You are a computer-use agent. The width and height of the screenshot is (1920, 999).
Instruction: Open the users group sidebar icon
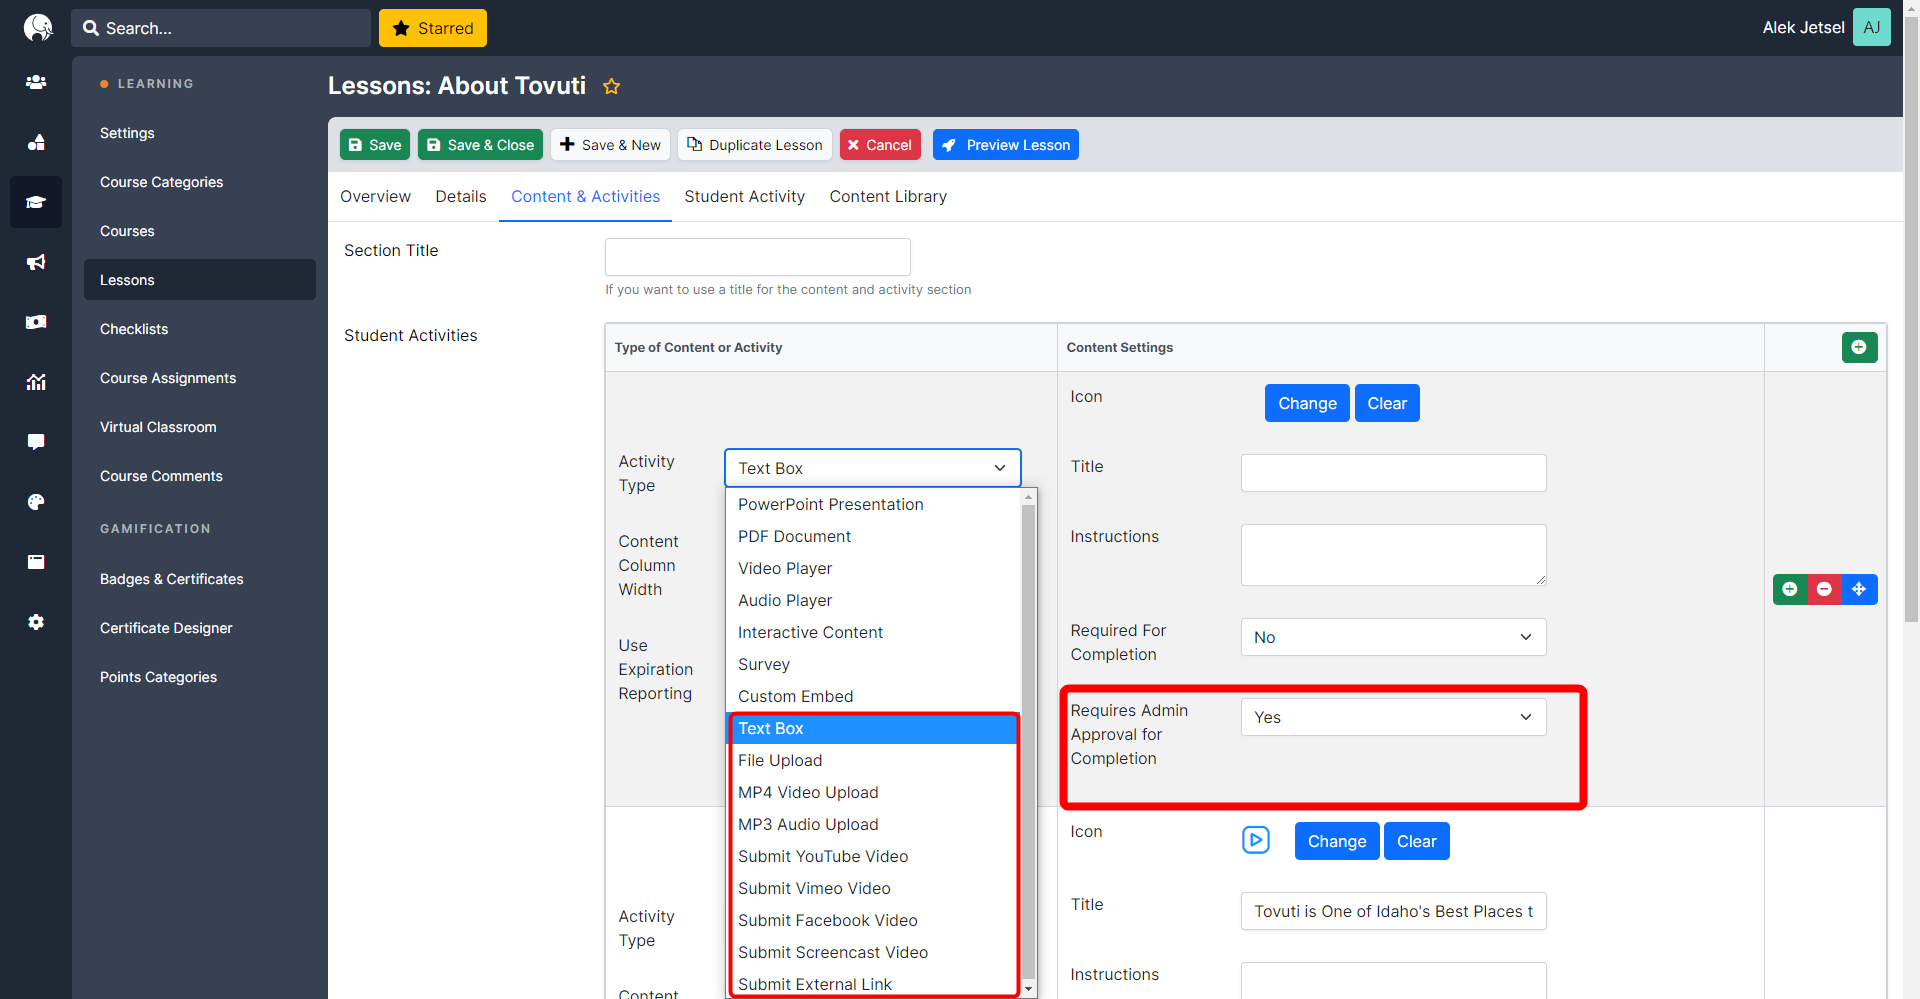[36, 82]
